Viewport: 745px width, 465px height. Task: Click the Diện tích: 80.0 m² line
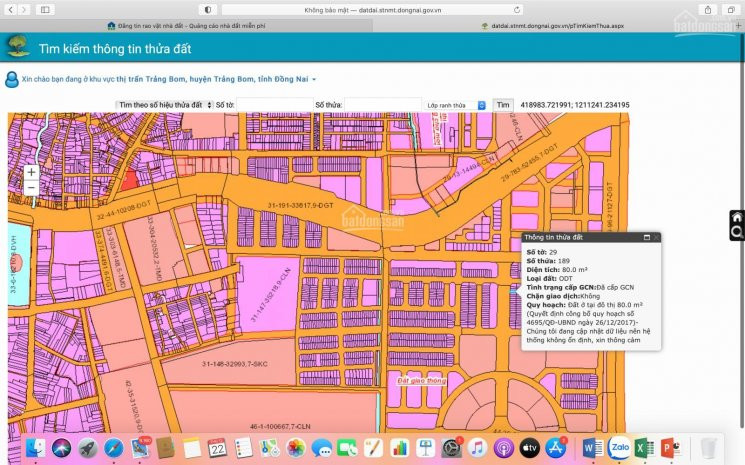(x=557, y=269)
